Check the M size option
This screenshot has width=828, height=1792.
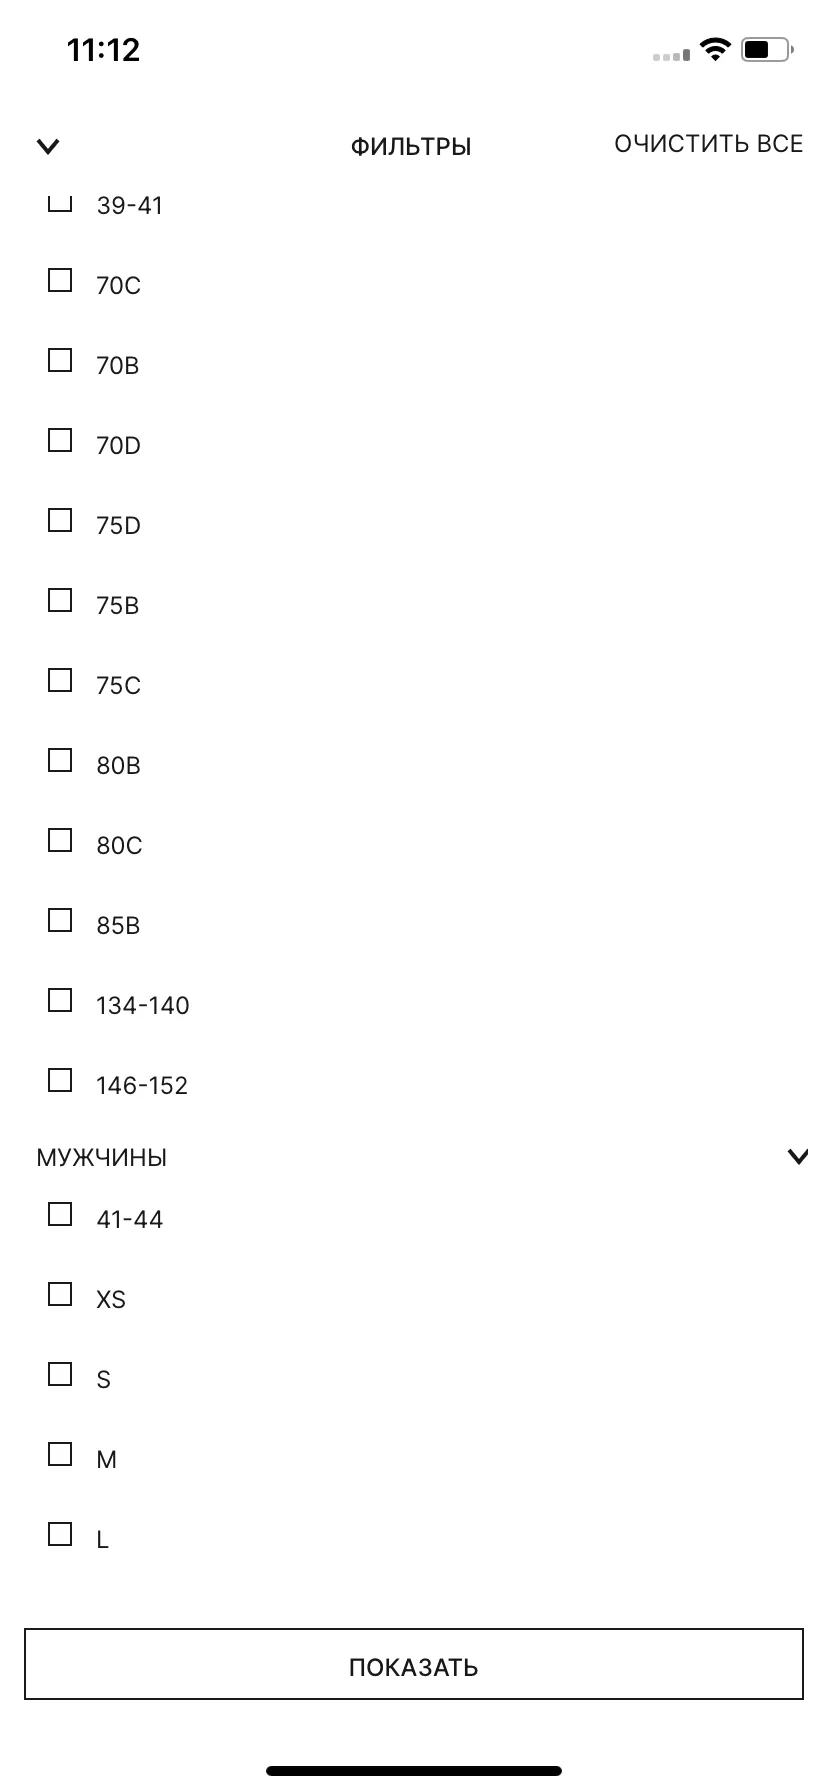[60, 1454]
